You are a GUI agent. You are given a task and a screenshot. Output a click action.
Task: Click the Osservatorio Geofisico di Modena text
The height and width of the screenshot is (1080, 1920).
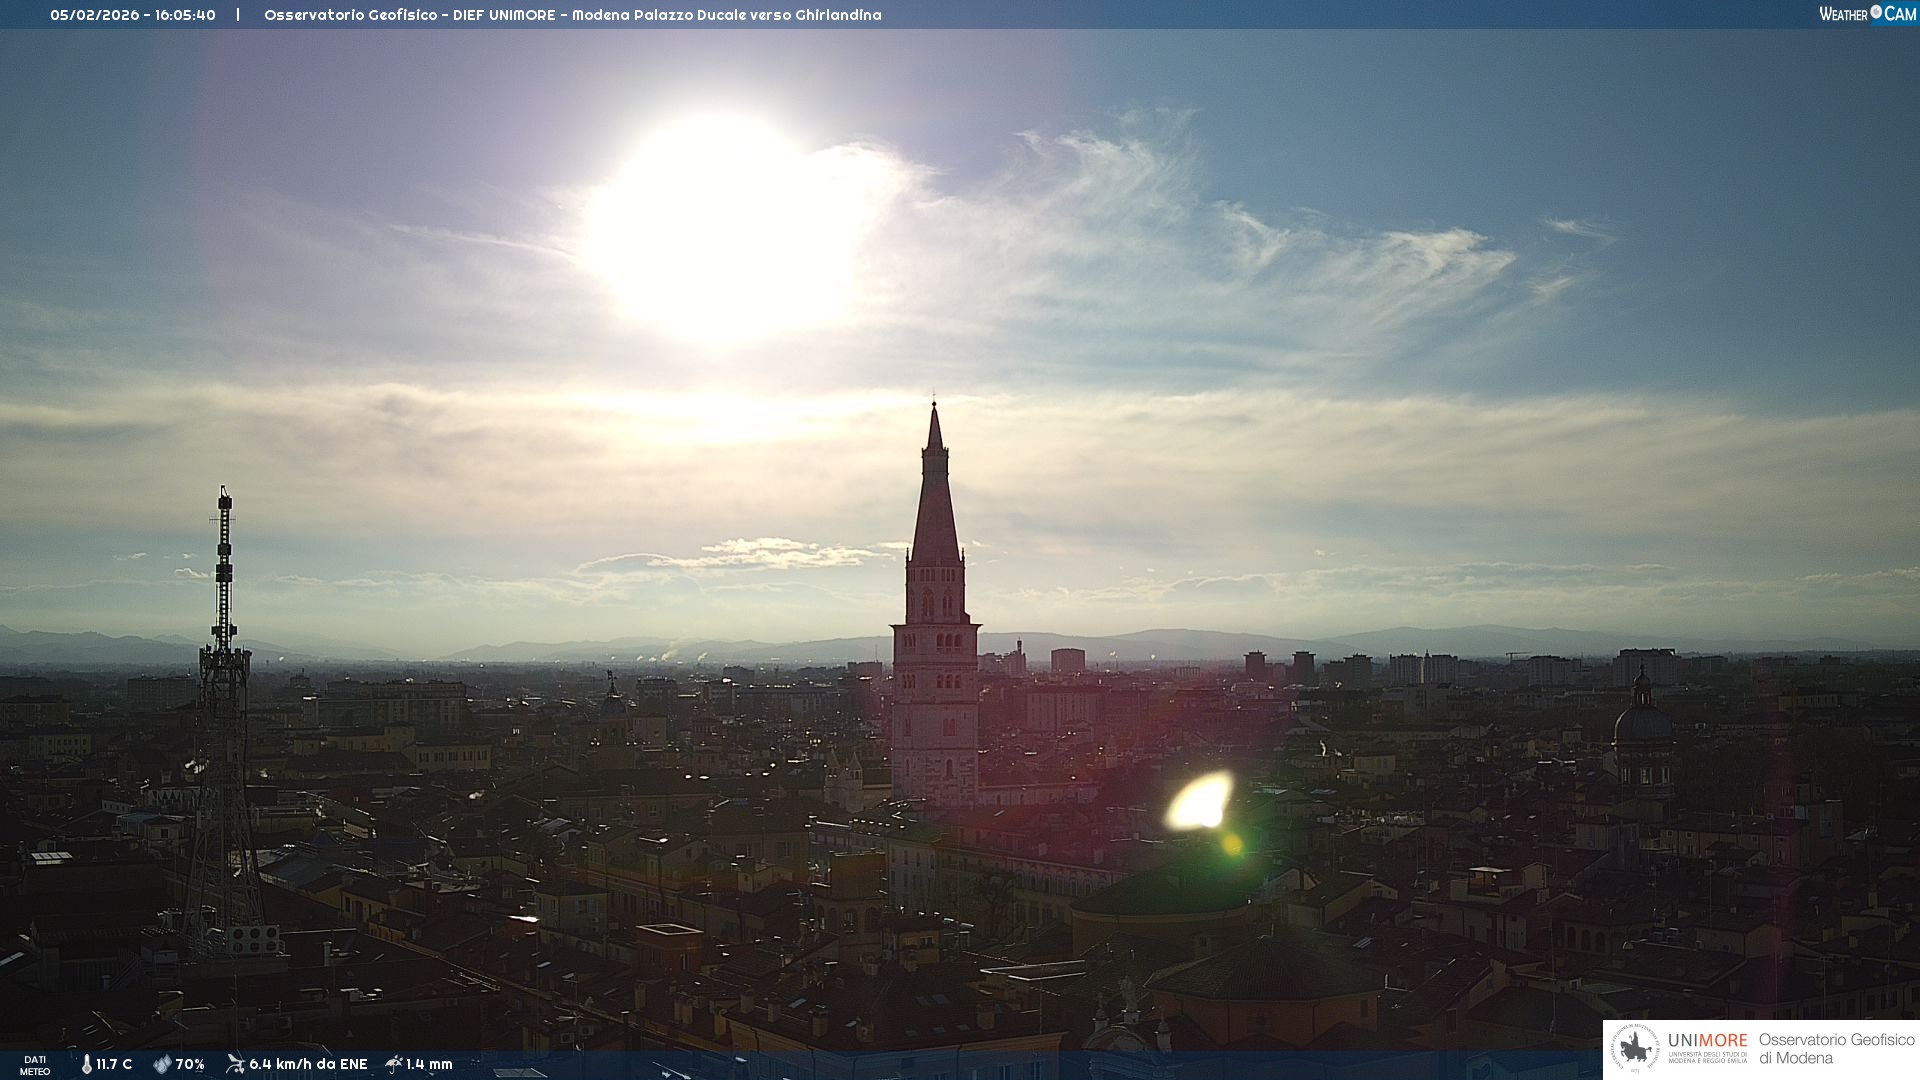coord(1836,1049)
